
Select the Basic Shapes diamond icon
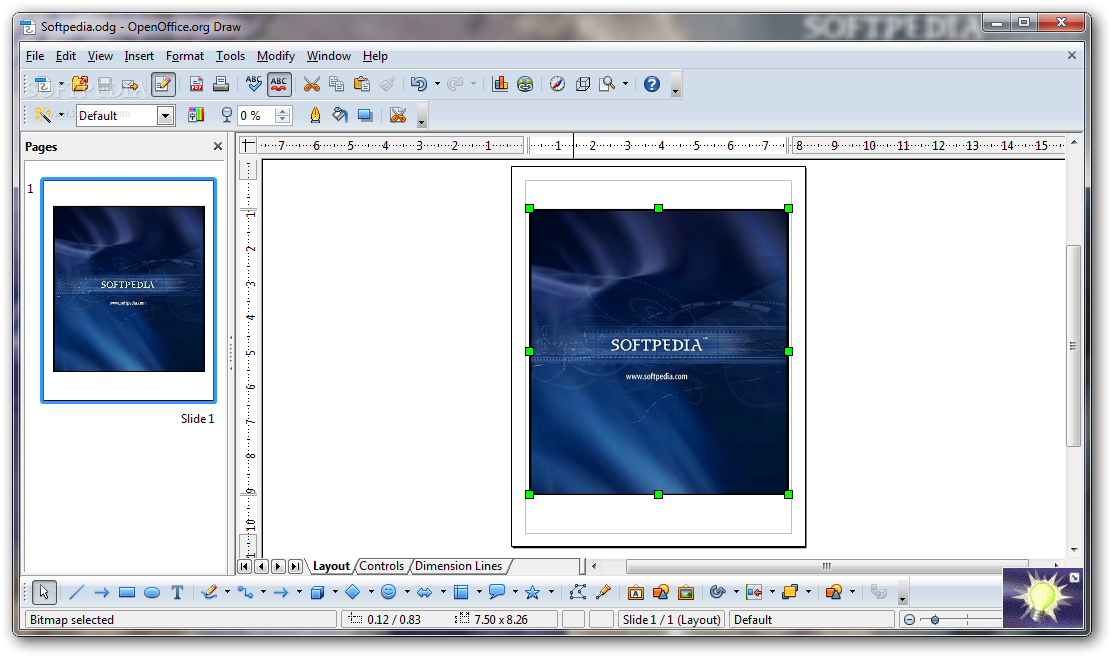[352, 592]
